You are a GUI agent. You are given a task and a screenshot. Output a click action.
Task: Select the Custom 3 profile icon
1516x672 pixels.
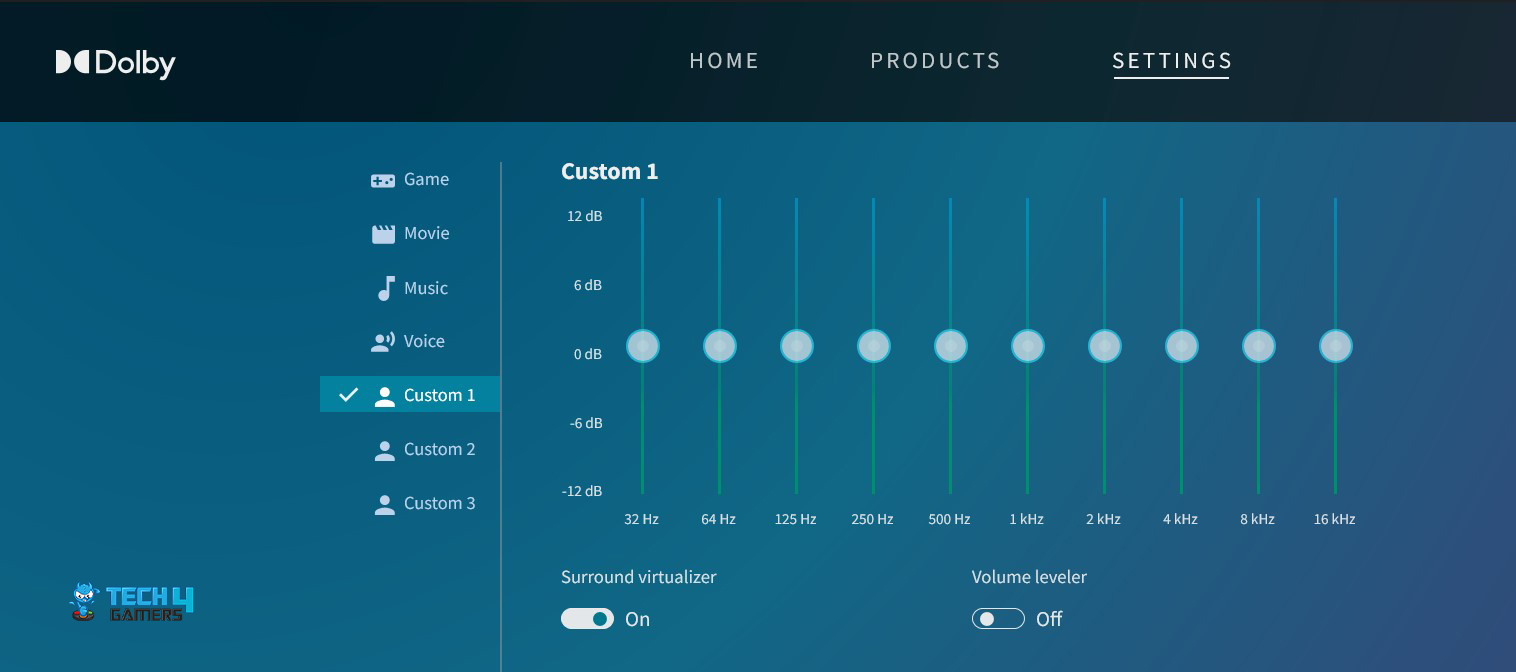pyautogui.click(x=384, y=504)
